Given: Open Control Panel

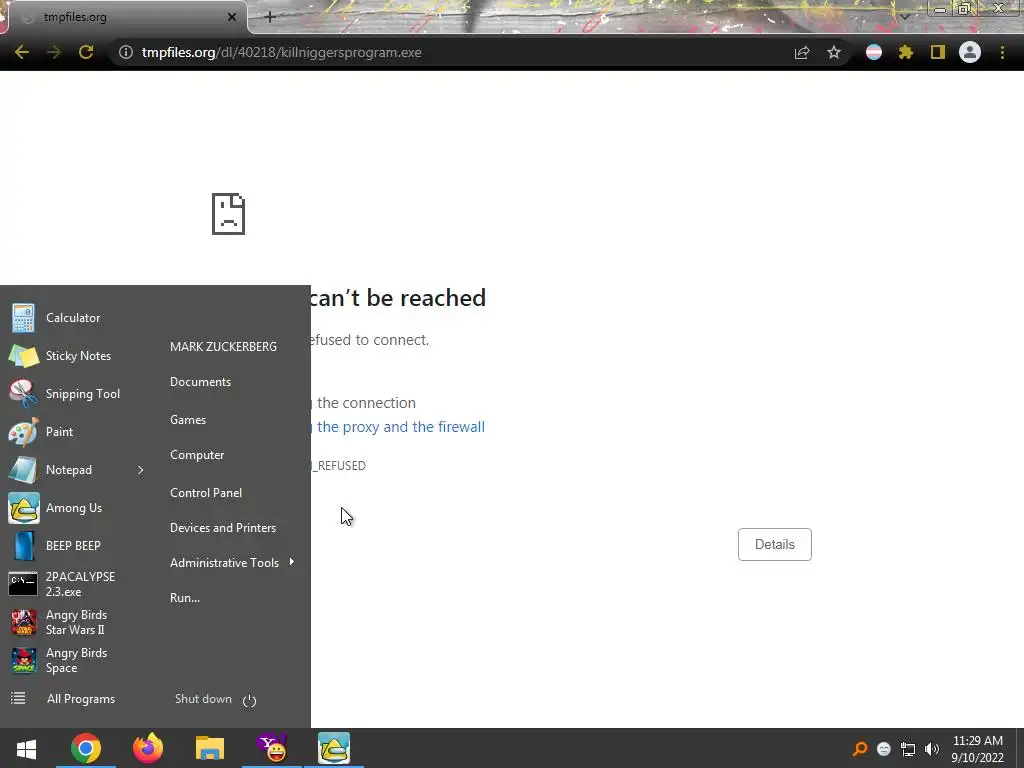Looking at the screenshot, I should coord(206,493).
